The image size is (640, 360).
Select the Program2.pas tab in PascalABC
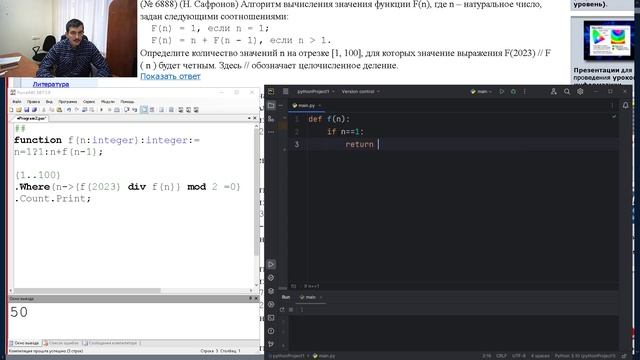tap(31, 118)
